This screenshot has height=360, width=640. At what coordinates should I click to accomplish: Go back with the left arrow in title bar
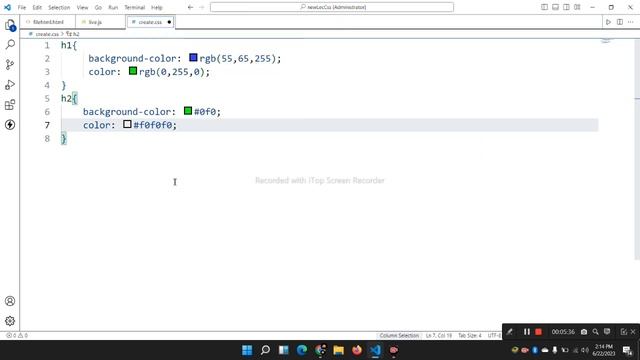coord(190,7)
